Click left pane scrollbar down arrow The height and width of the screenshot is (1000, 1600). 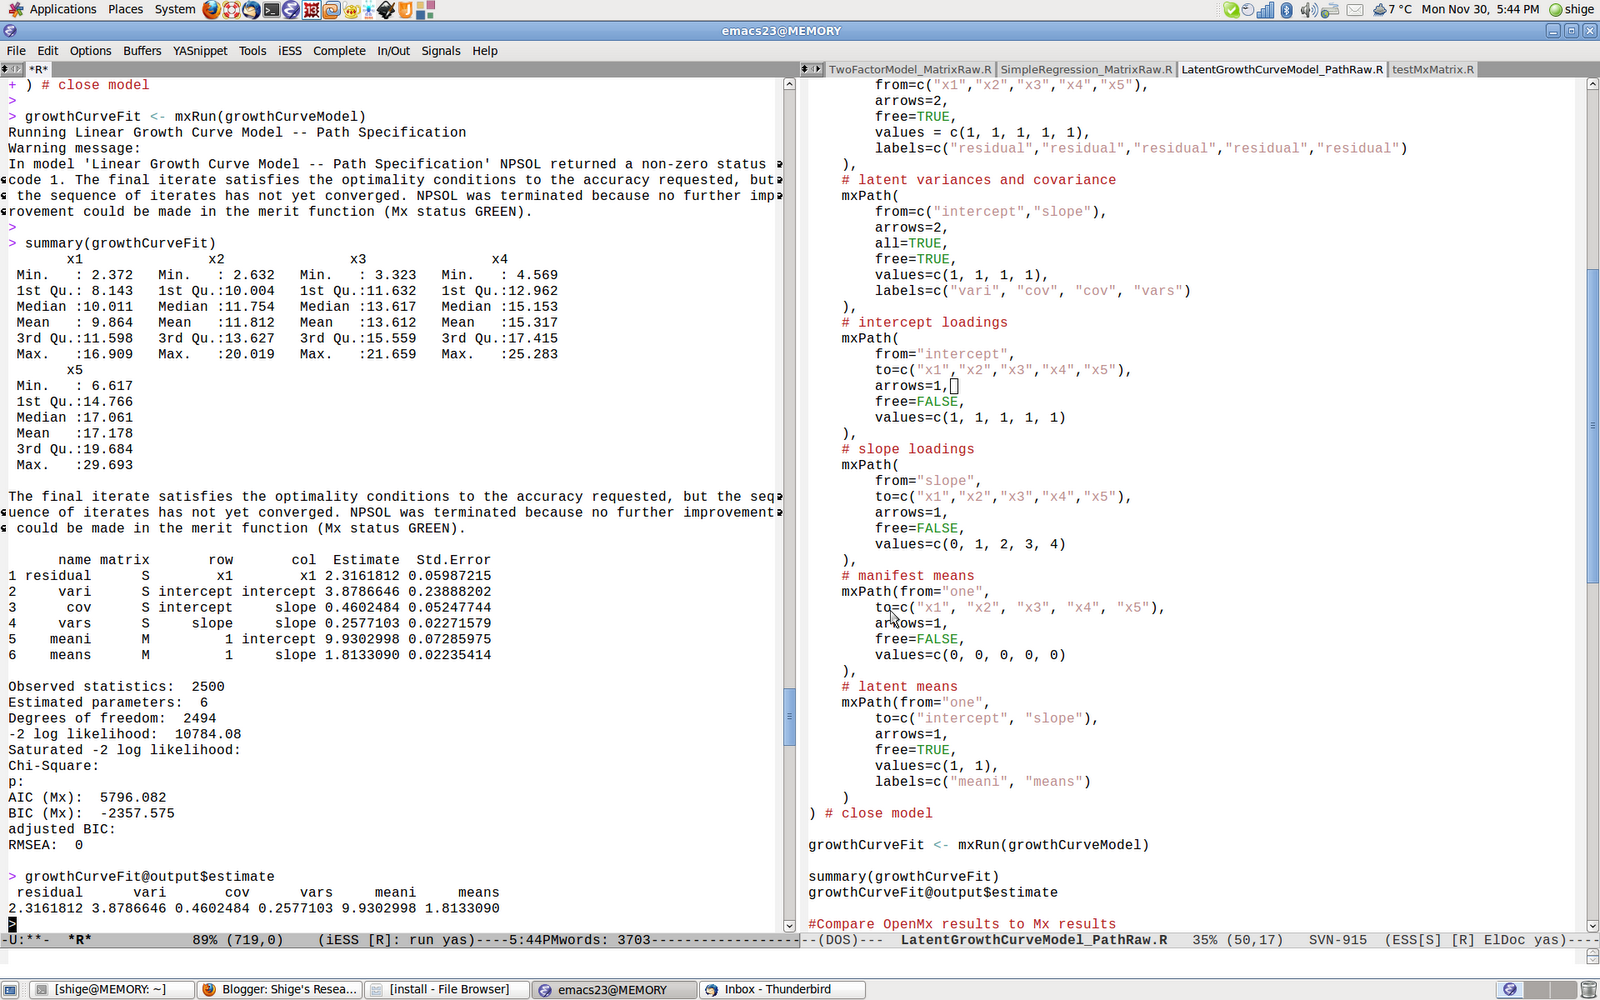click(789, 926)
